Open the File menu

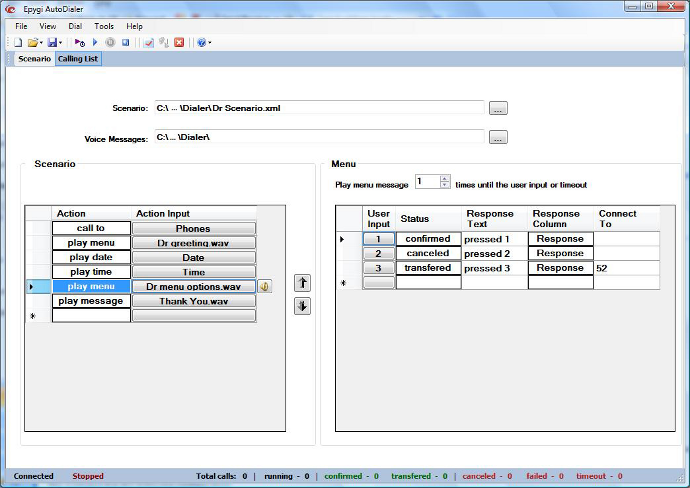coord(21,26)
